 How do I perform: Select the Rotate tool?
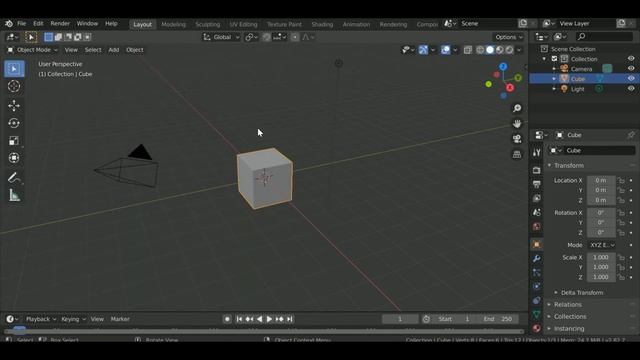pos(14,123)
